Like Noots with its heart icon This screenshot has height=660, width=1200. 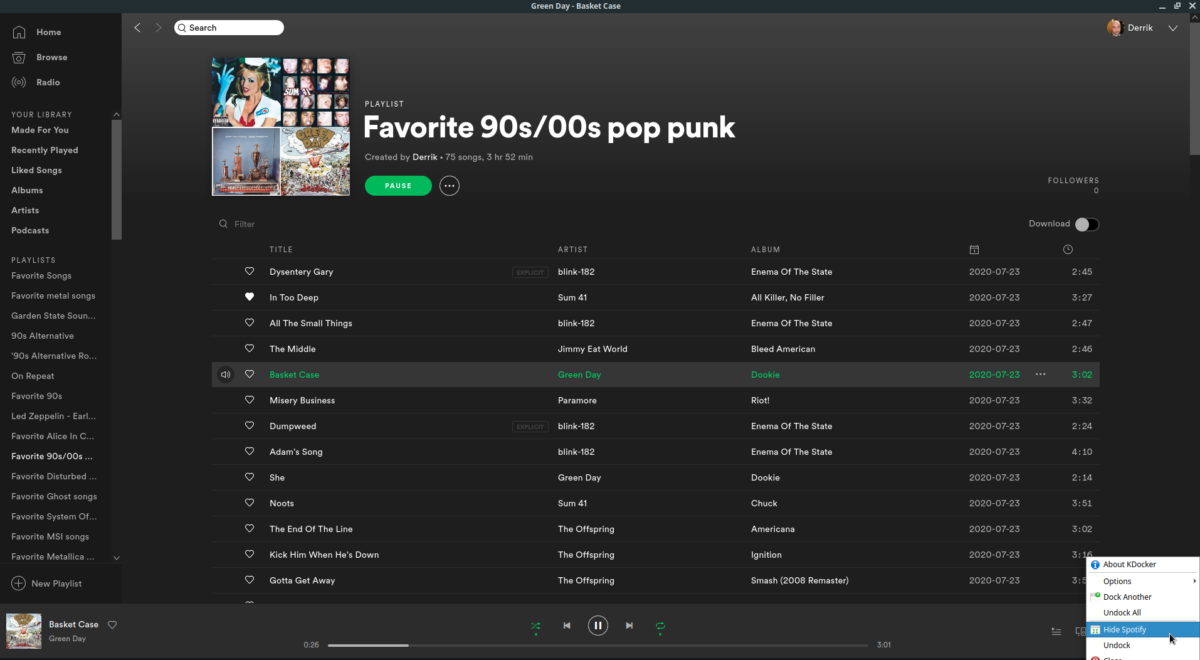click(250, 504)
